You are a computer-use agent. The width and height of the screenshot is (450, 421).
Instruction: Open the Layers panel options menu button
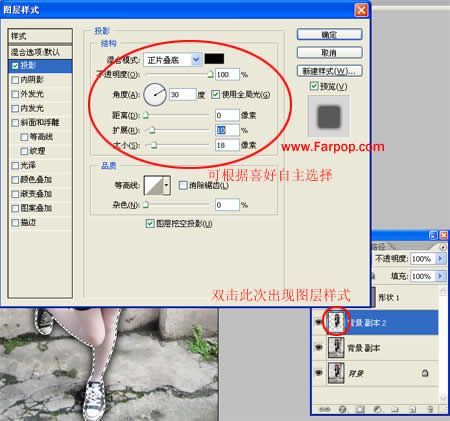click(x=443, y=247)
